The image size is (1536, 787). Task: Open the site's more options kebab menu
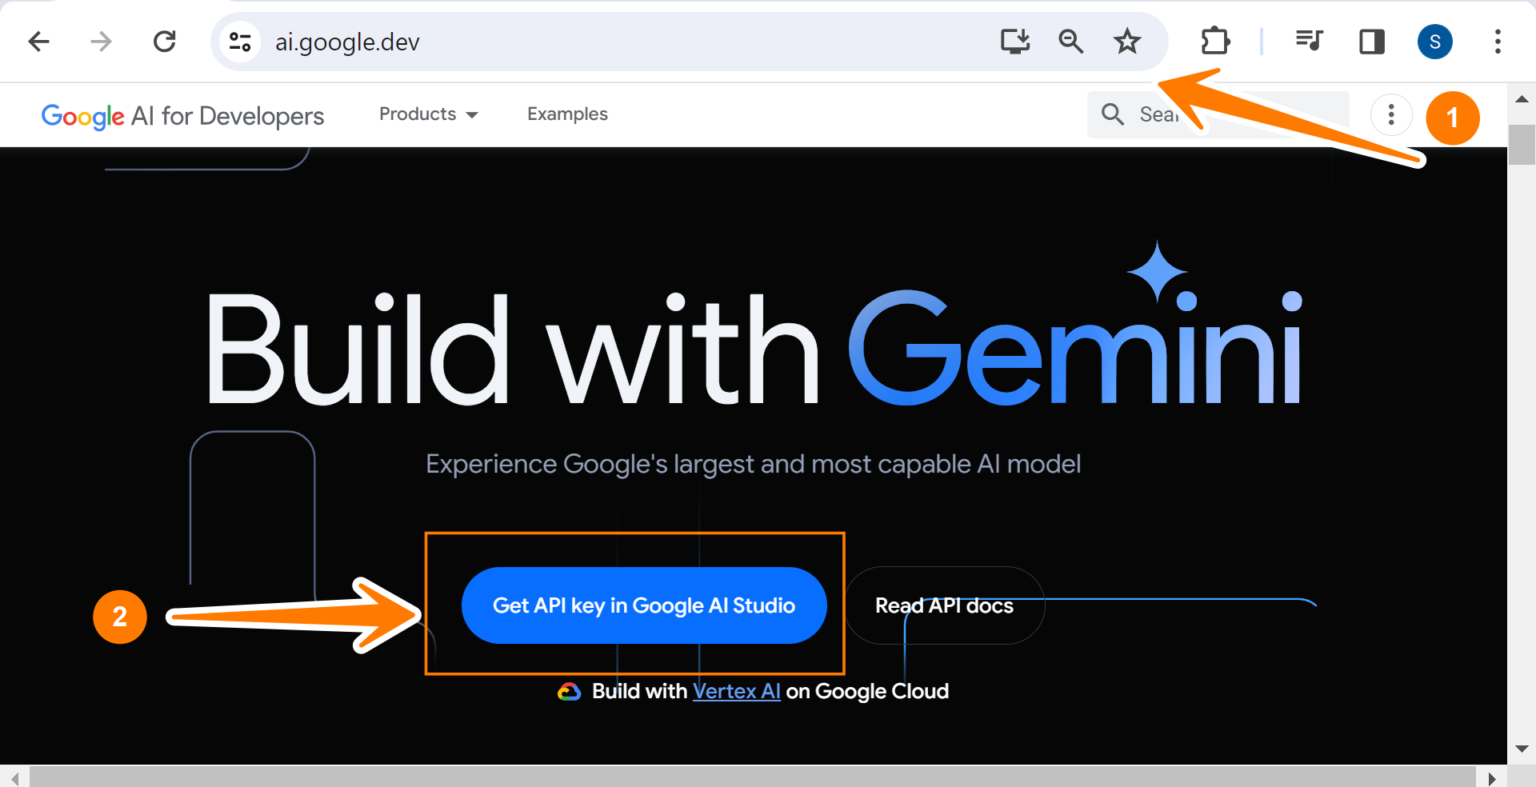pos(1390,115)
